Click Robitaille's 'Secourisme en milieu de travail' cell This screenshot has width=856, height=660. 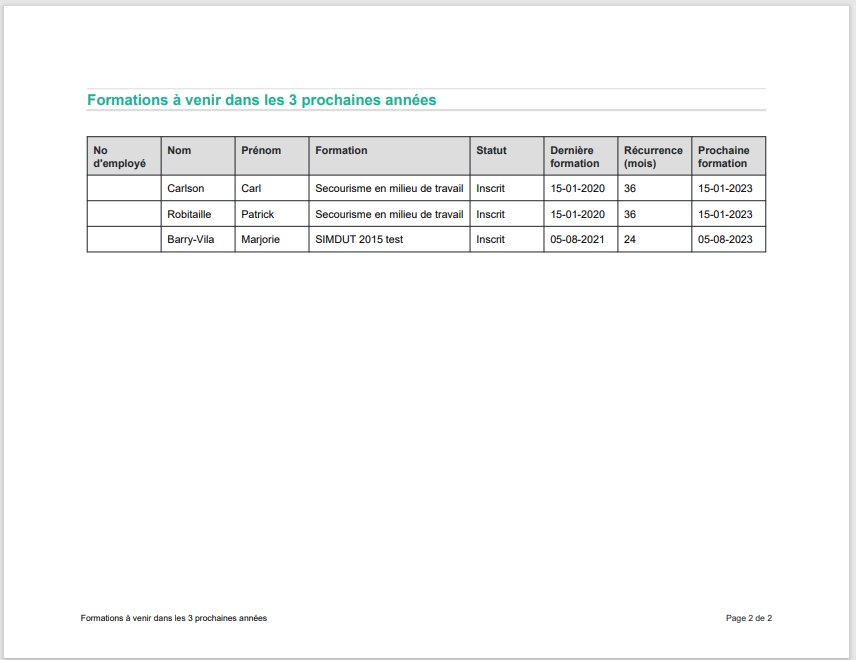pos(389,214)
